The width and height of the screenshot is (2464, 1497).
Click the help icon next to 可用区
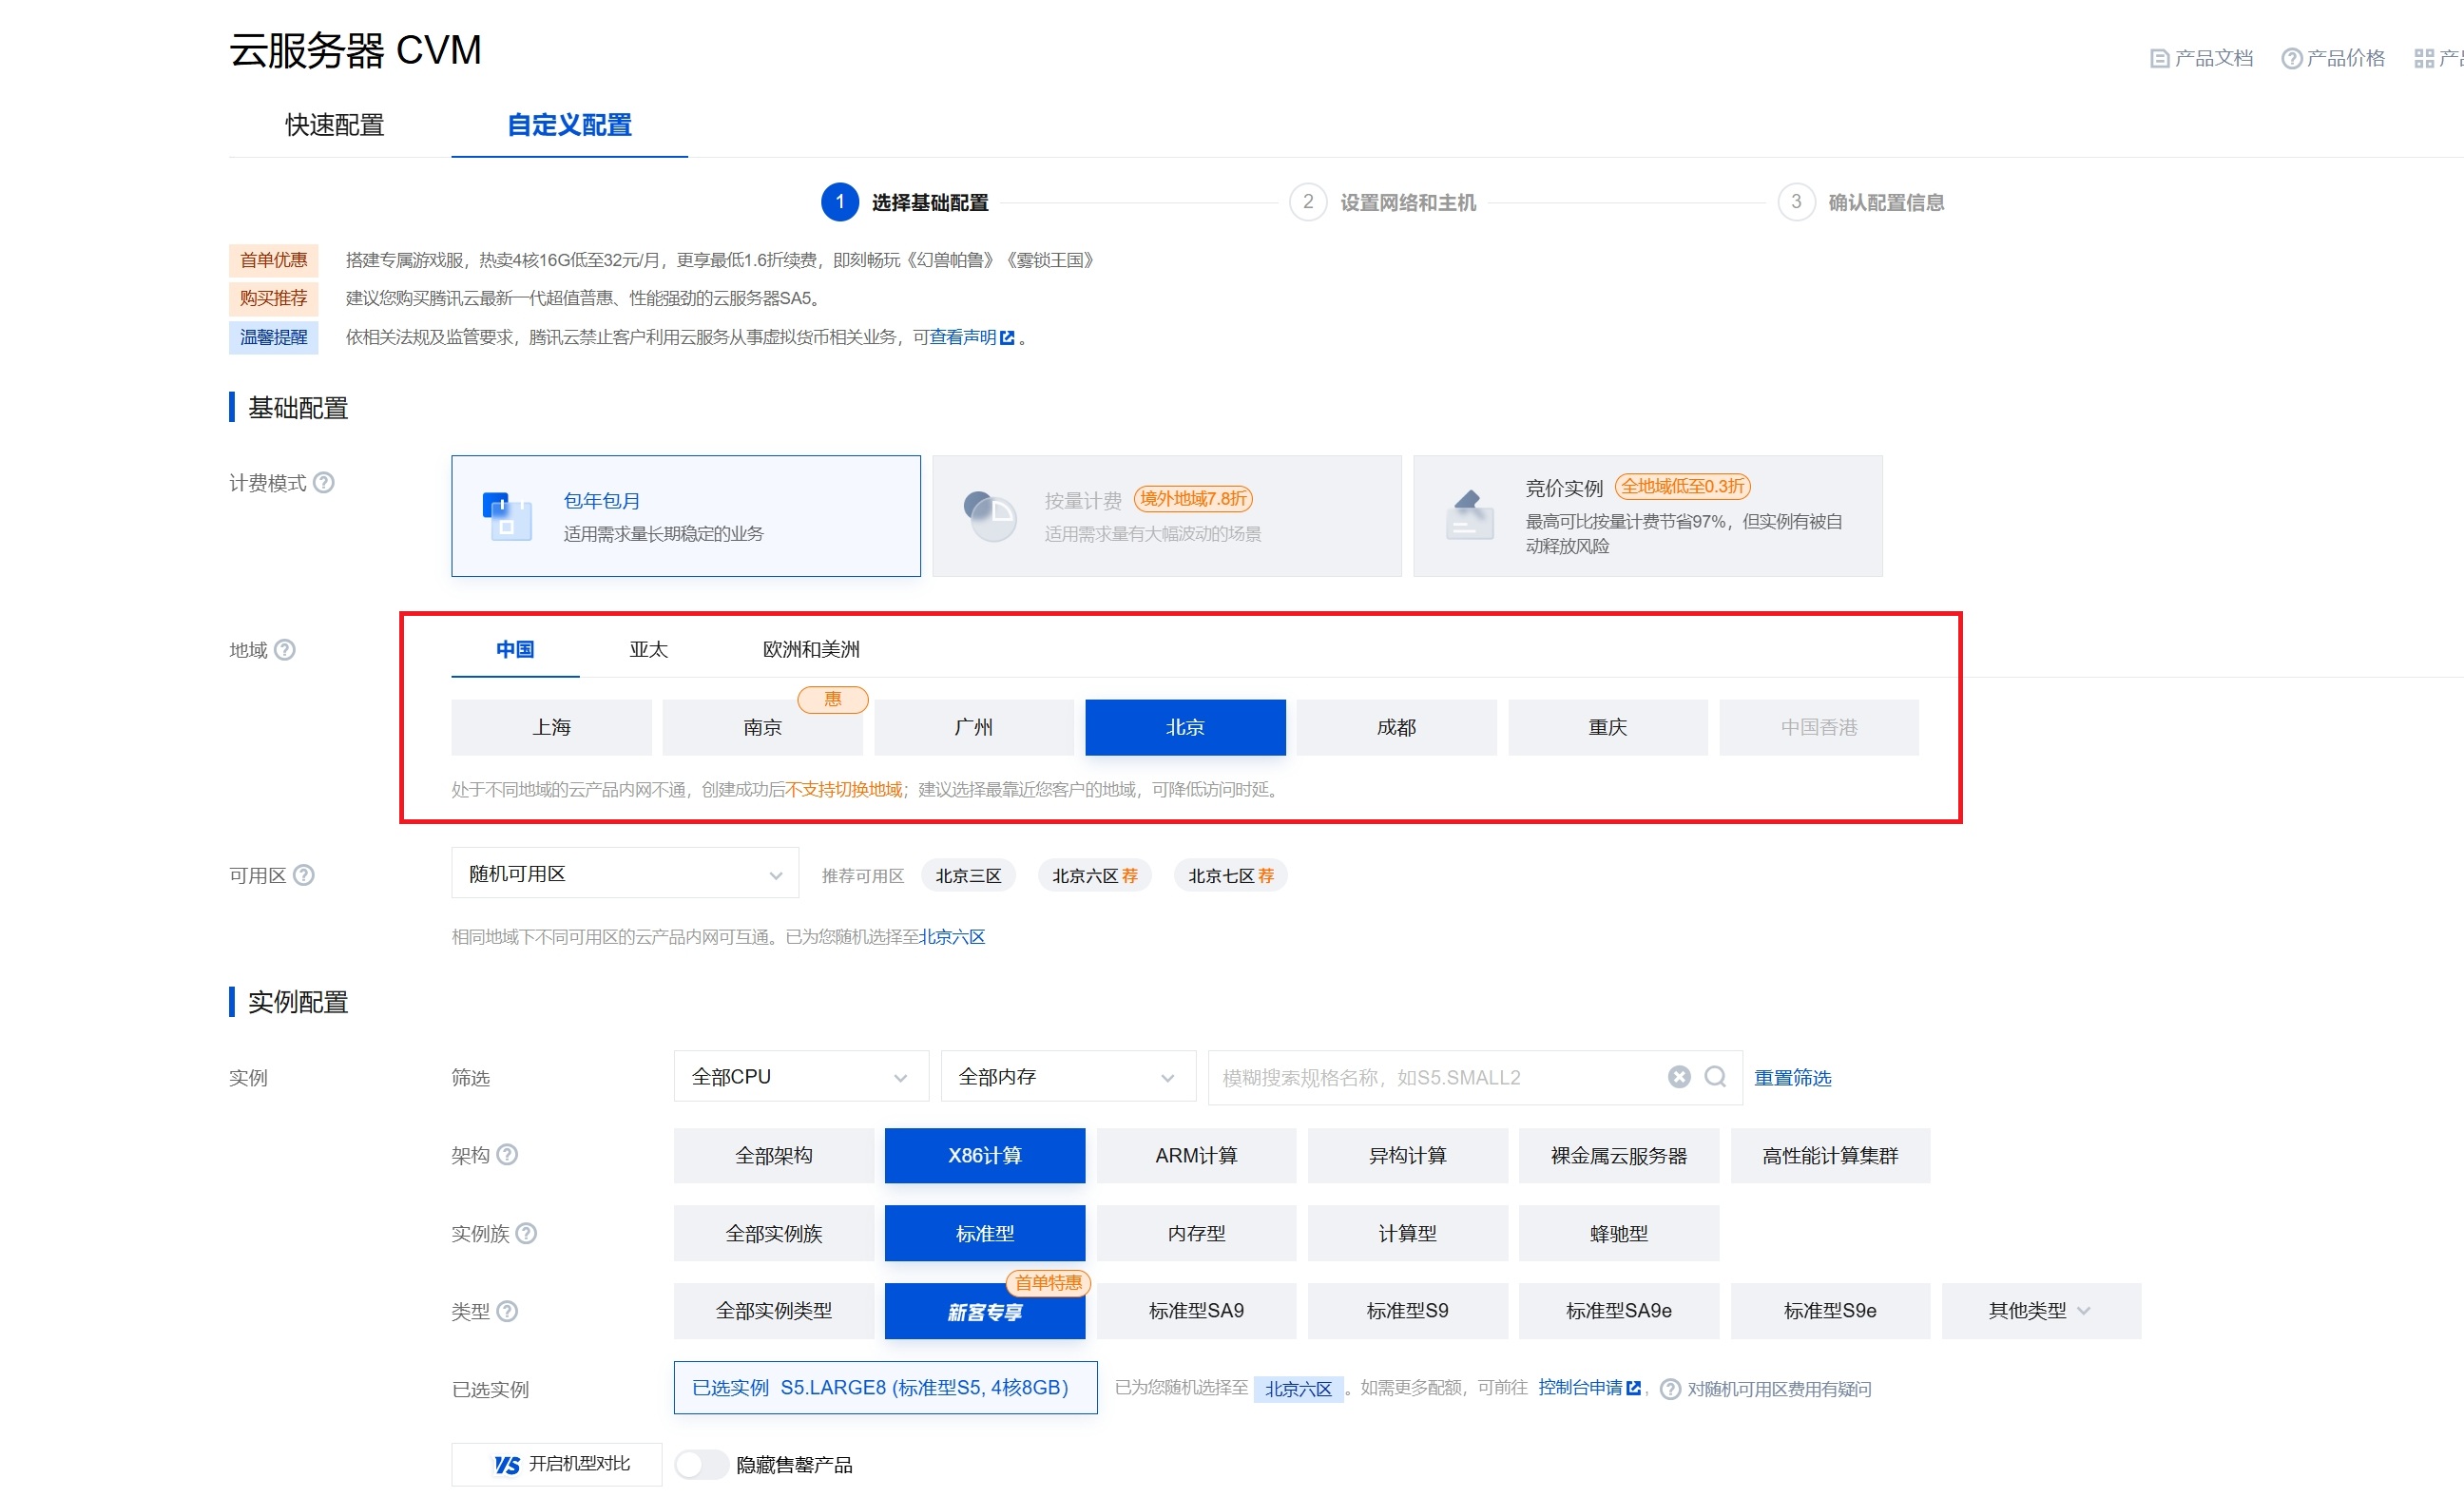pos(304,875)
